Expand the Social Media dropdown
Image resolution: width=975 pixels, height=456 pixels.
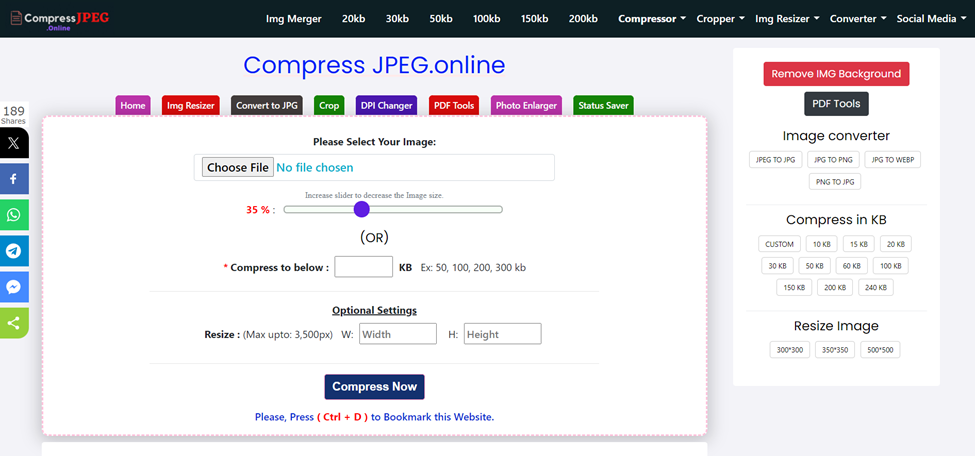[931, 19]
